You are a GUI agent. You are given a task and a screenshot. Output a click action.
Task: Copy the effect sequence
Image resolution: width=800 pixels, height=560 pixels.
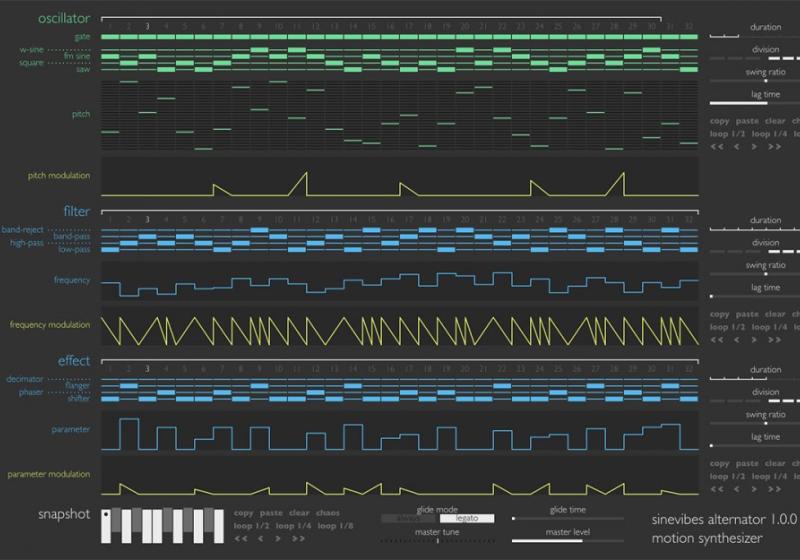(719, 463)
